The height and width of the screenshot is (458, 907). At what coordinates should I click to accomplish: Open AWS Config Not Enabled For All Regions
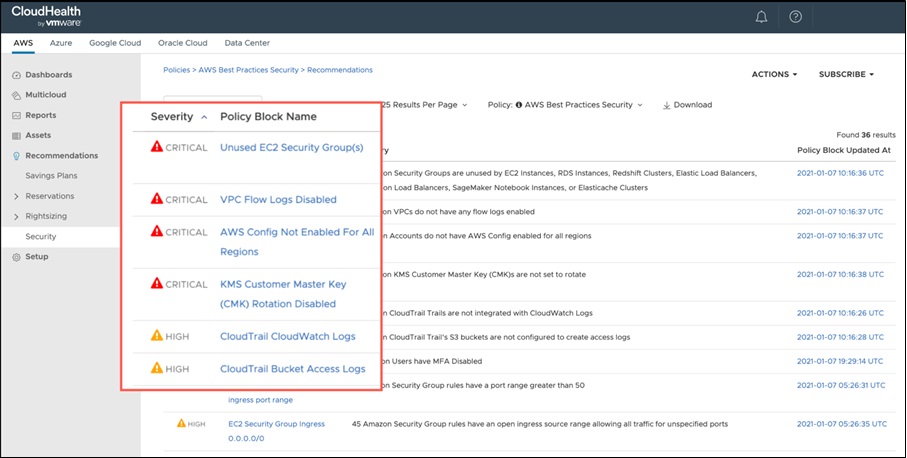pyautogui.click(x=297, y=242)
